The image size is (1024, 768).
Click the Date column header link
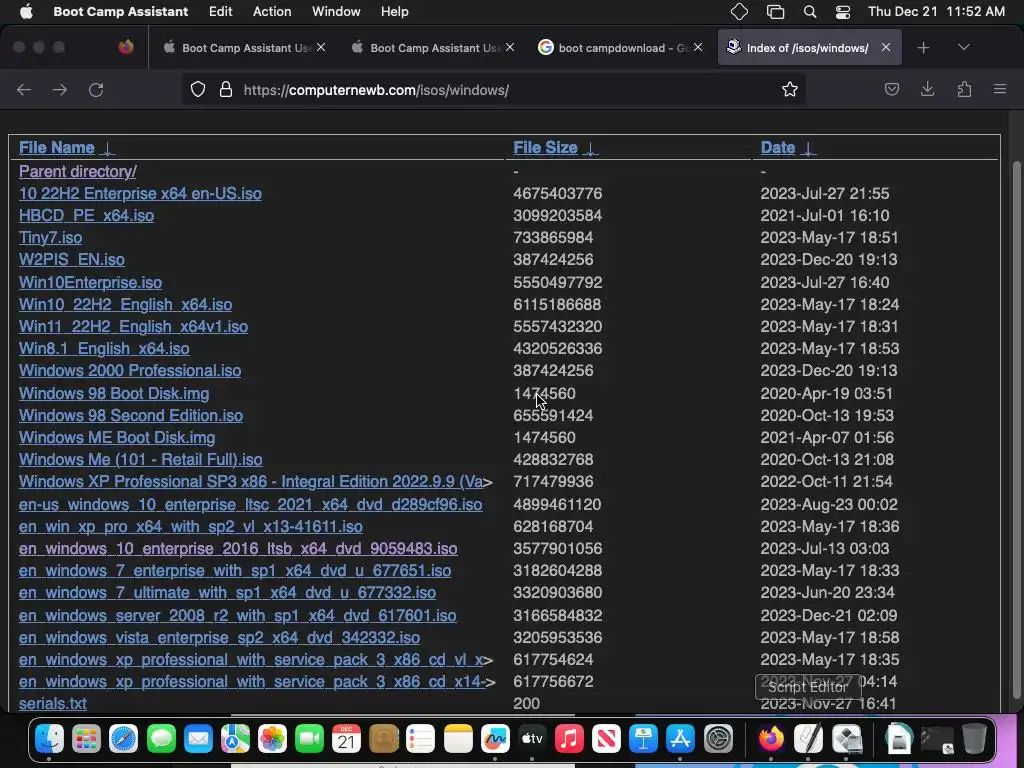pos(778,148)
